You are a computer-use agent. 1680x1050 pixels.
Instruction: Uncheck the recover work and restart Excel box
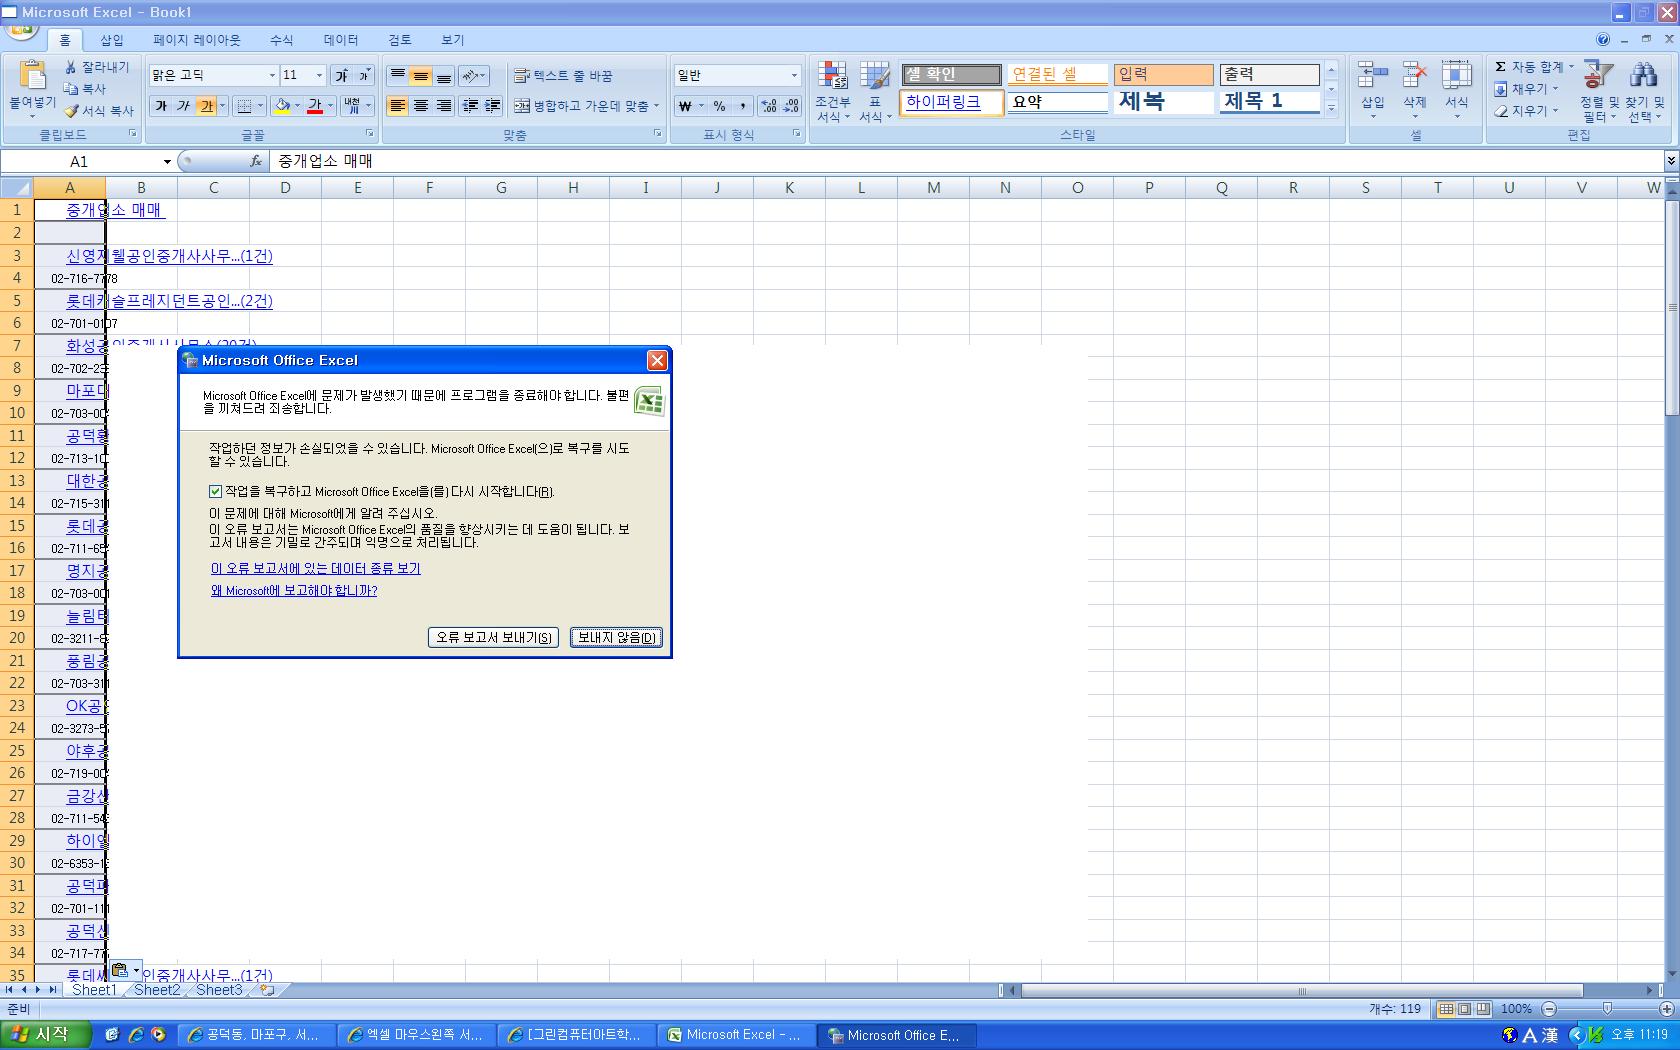point(215,491)
